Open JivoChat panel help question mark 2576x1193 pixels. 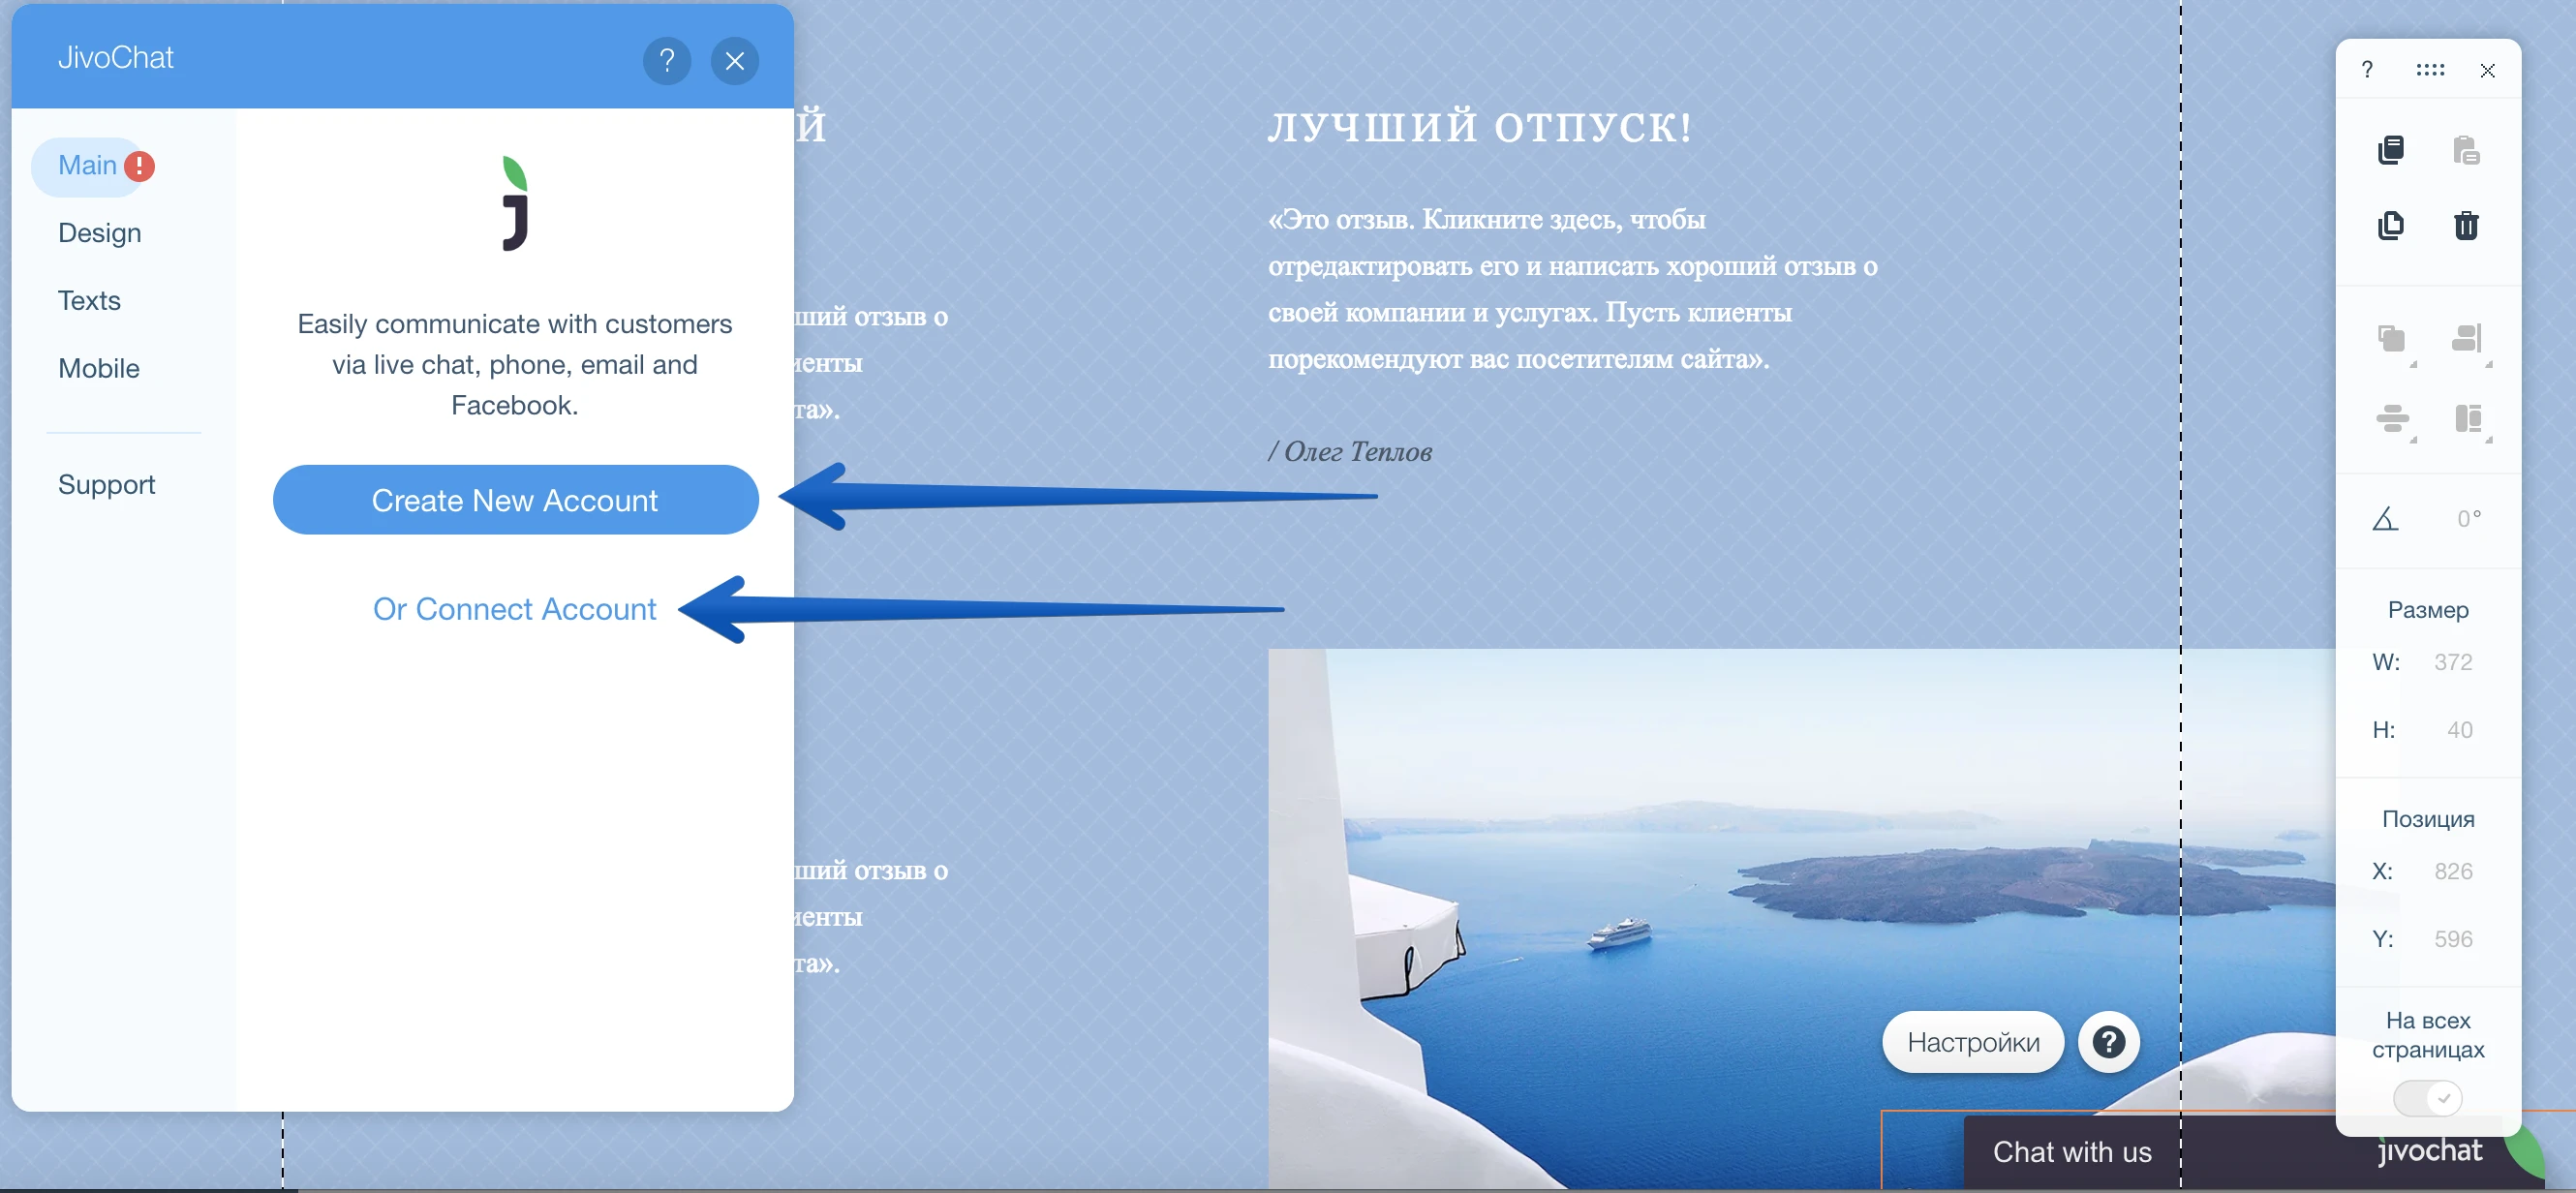tap(666, 61)
